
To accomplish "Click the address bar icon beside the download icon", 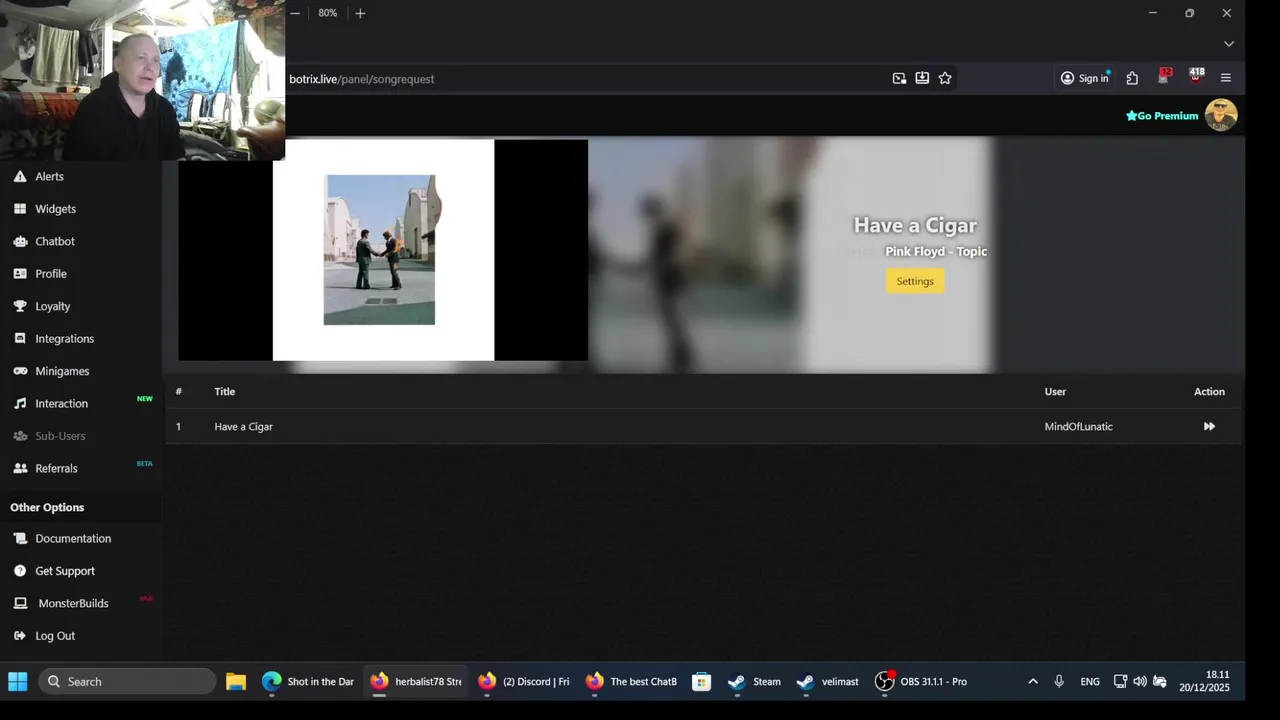I will 899,78.
